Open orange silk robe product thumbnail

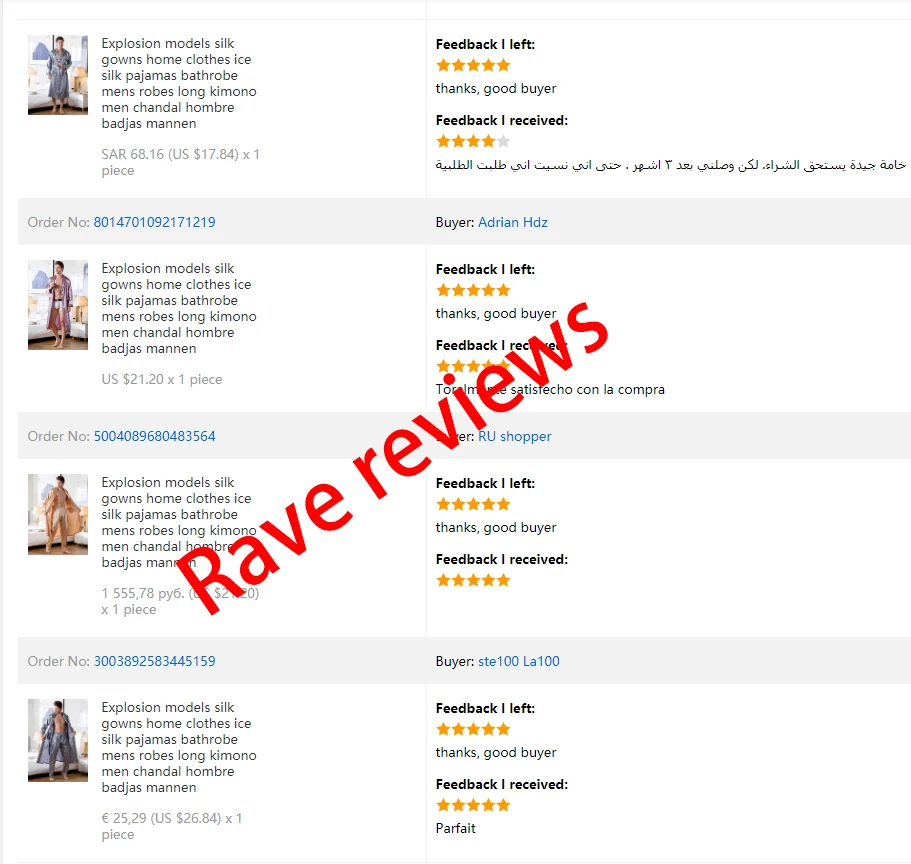(x=58, y=514)
